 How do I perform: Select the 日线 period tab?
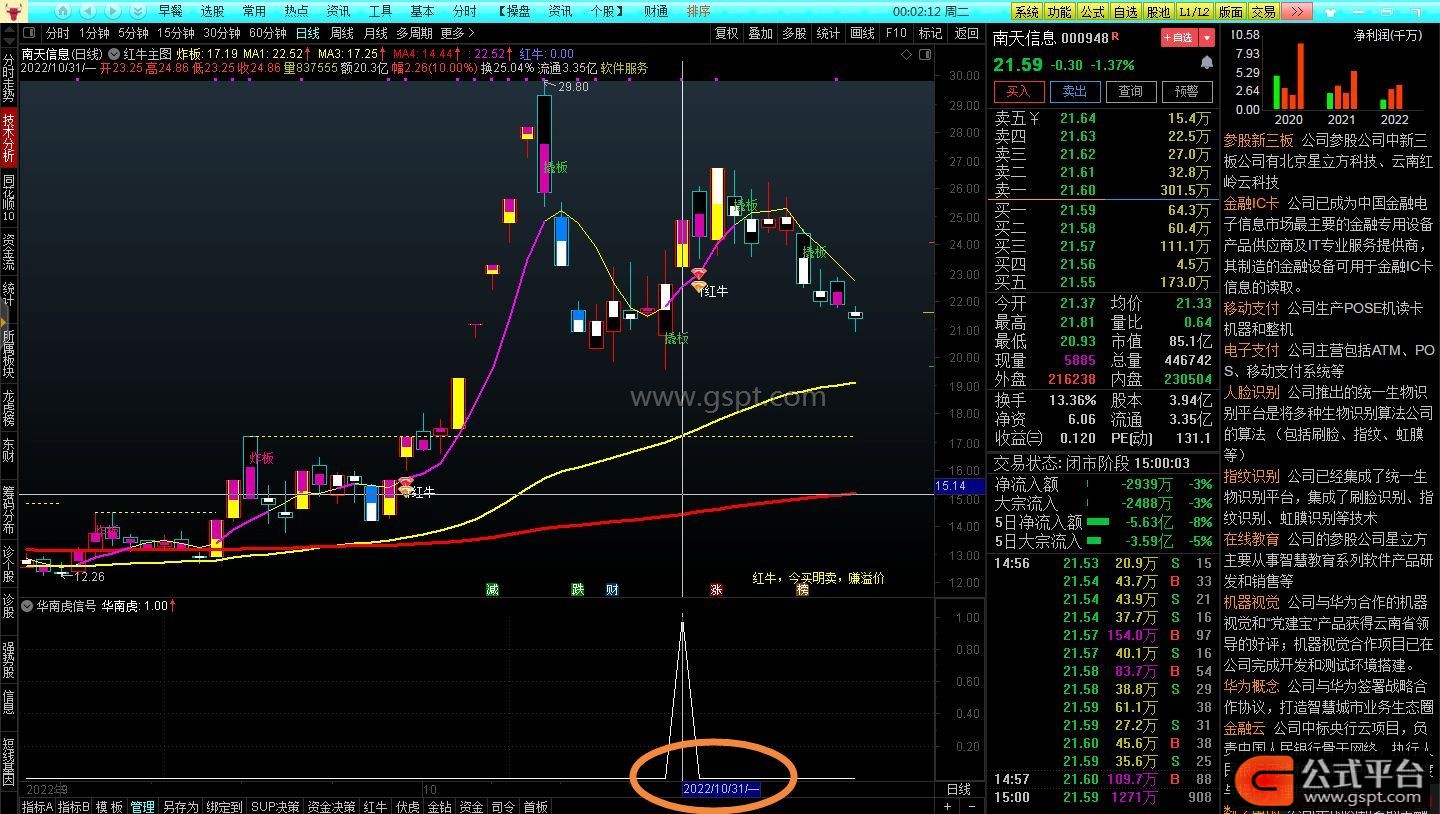(x=307, y=33)
